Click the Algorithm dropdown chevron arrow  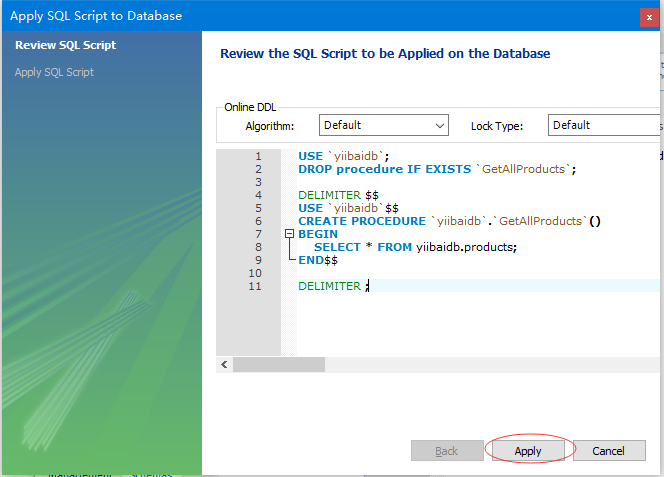(x=440, y=126)
